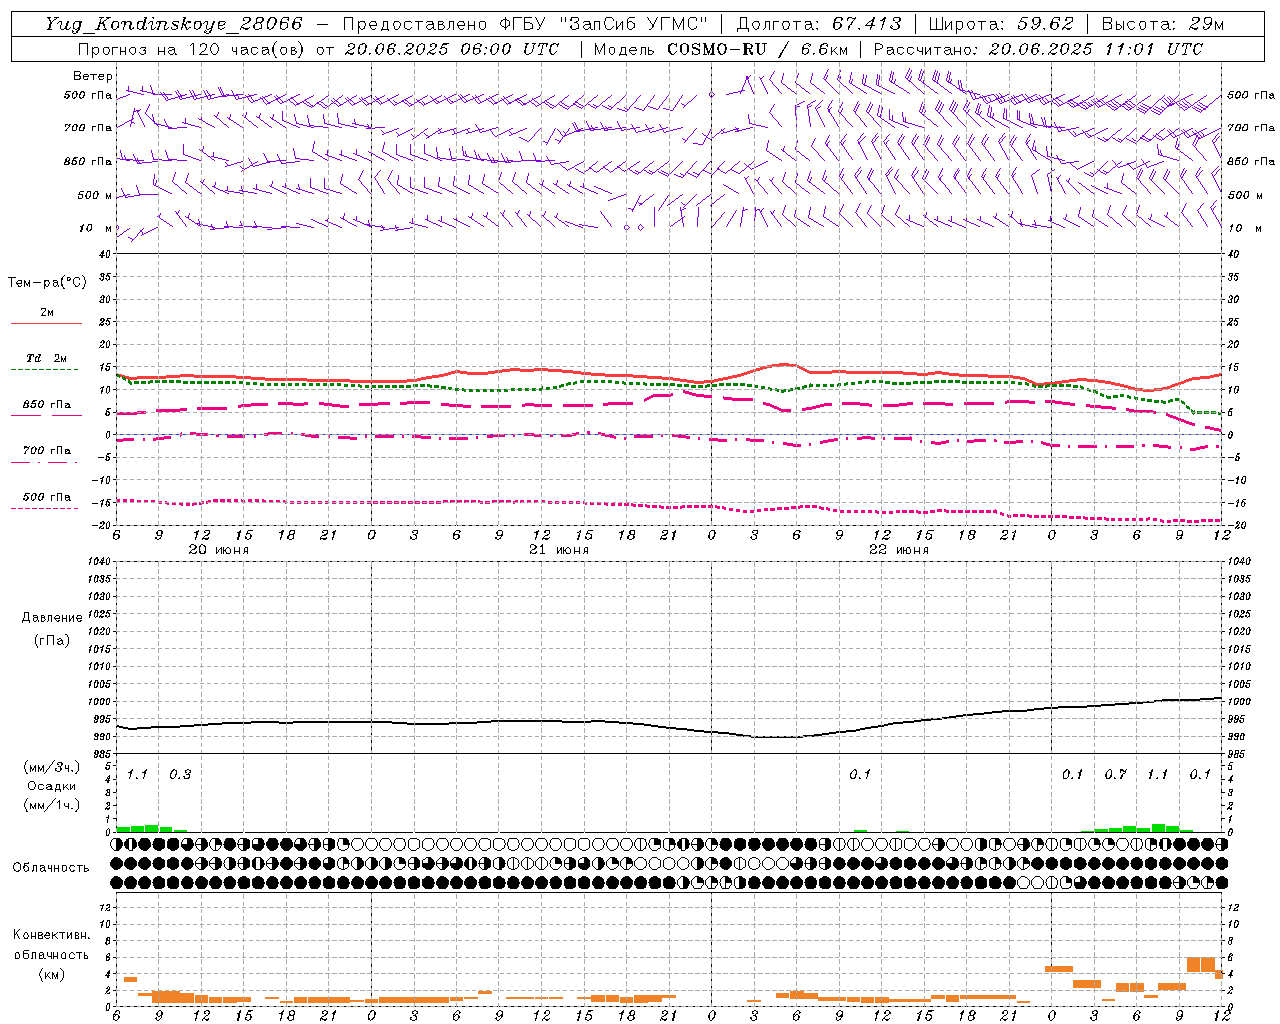Viewport: 1280px width, 1024px height.
Task: Click the Осадки precipitation label
Action: [52, 786]
